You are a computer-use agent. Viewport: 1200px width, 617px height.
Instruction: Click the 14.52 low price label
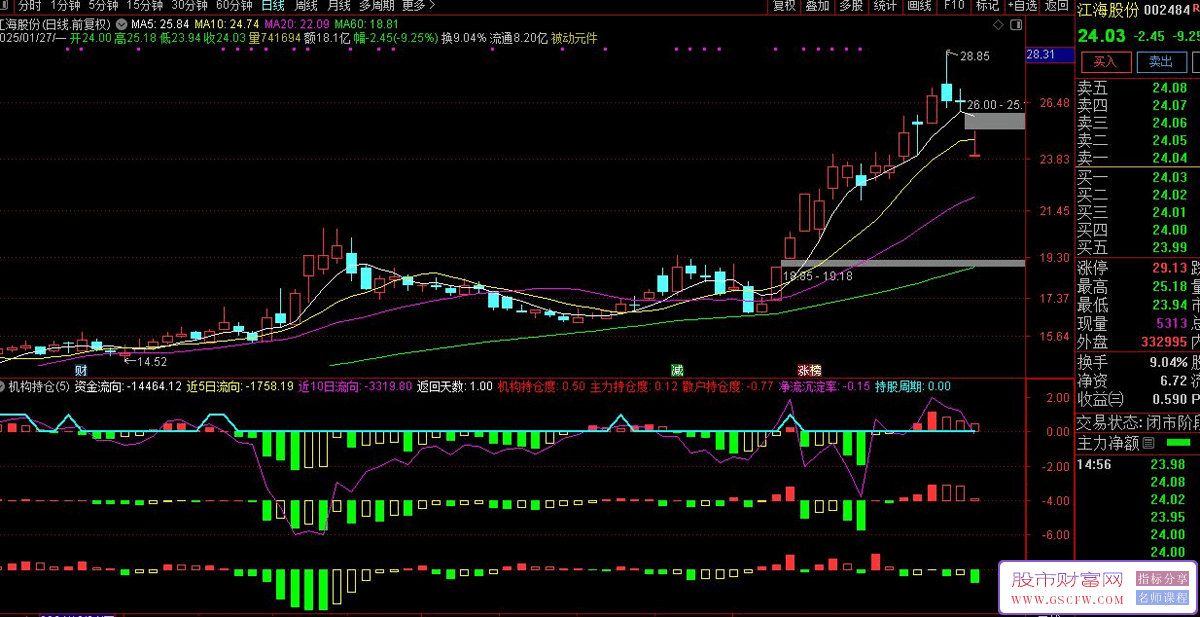(x=152, y=361)
